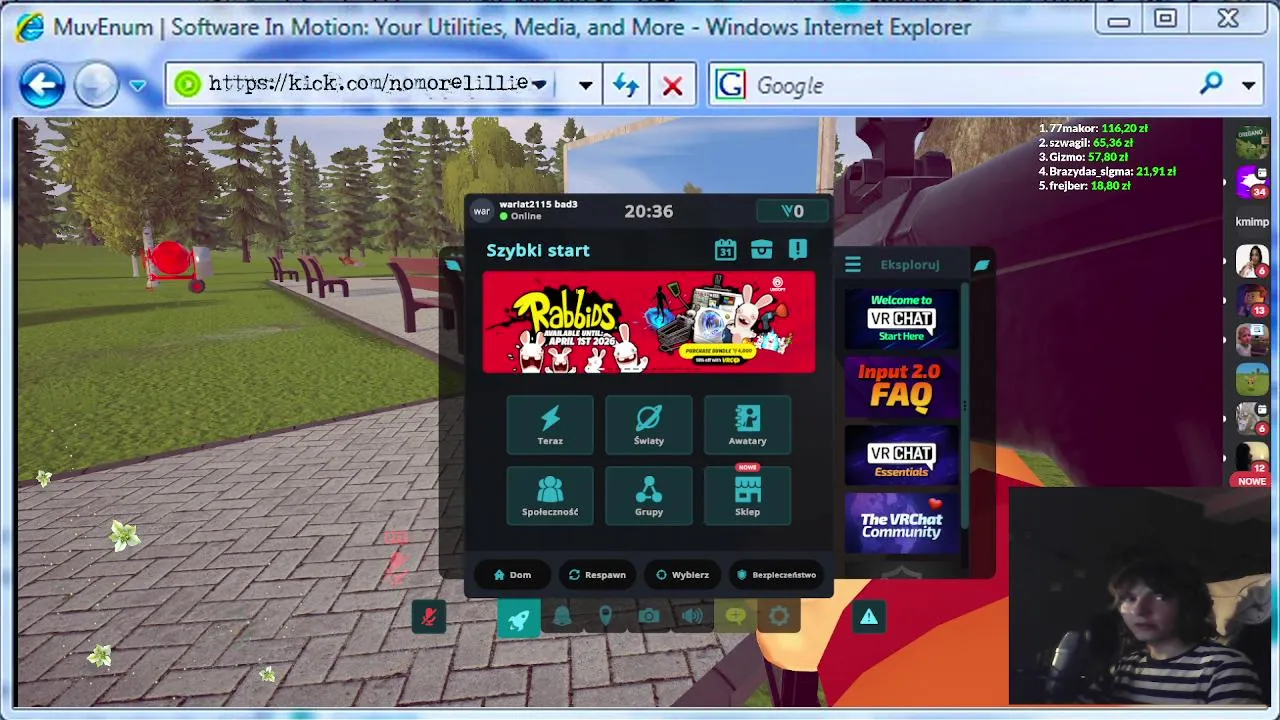Image resolution: width=1280 pixels, height=720 pixels.
Task: Click the green site security icon
Action: click(x=187, y=85)
